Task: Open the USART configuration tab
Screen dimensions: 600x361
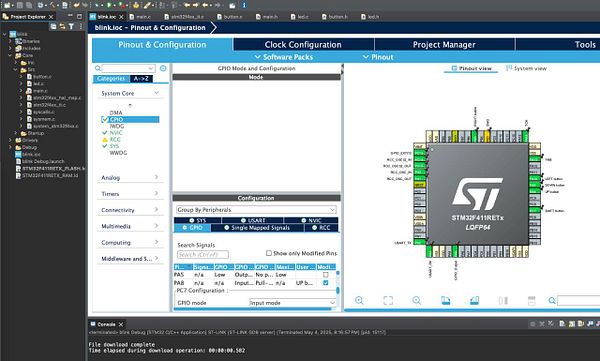Action: tap(253, 221)
